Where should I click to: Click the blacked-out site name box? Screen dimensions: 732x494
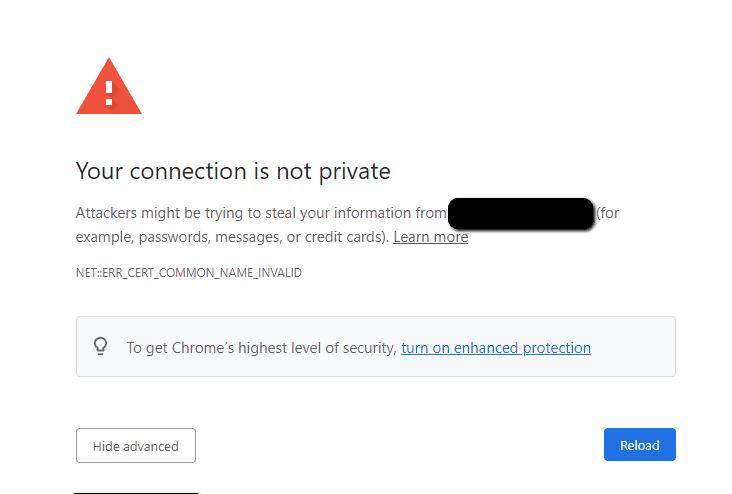(x=521, y=214)
